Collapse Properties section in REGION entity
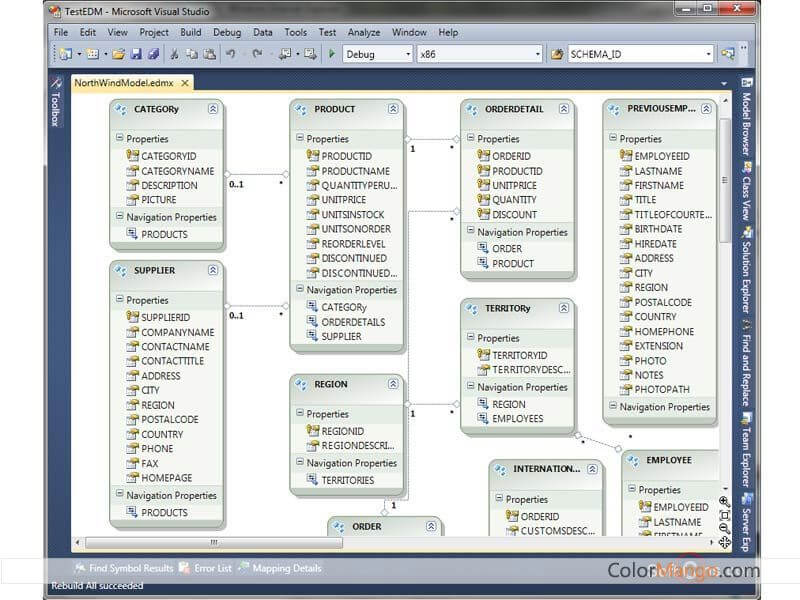Image resolution: width=800 pixels, height=600 pixels. coord(299,413)
